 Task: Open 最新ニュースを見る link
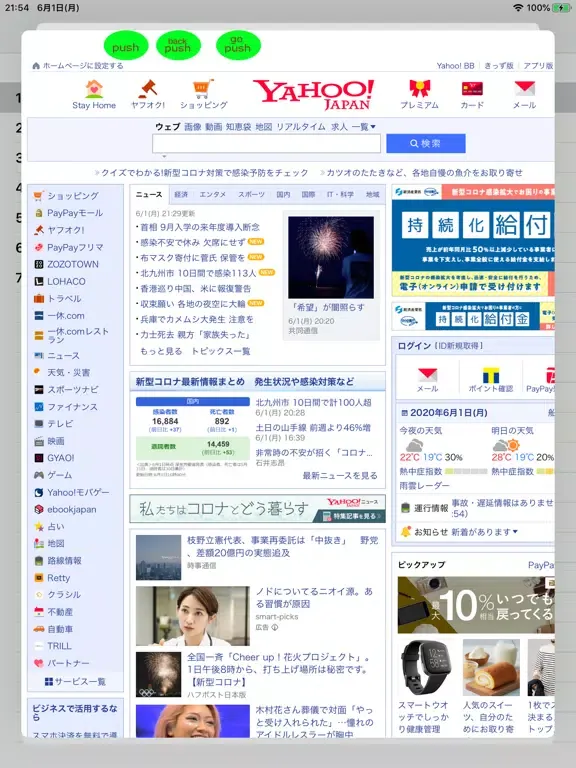340,476
